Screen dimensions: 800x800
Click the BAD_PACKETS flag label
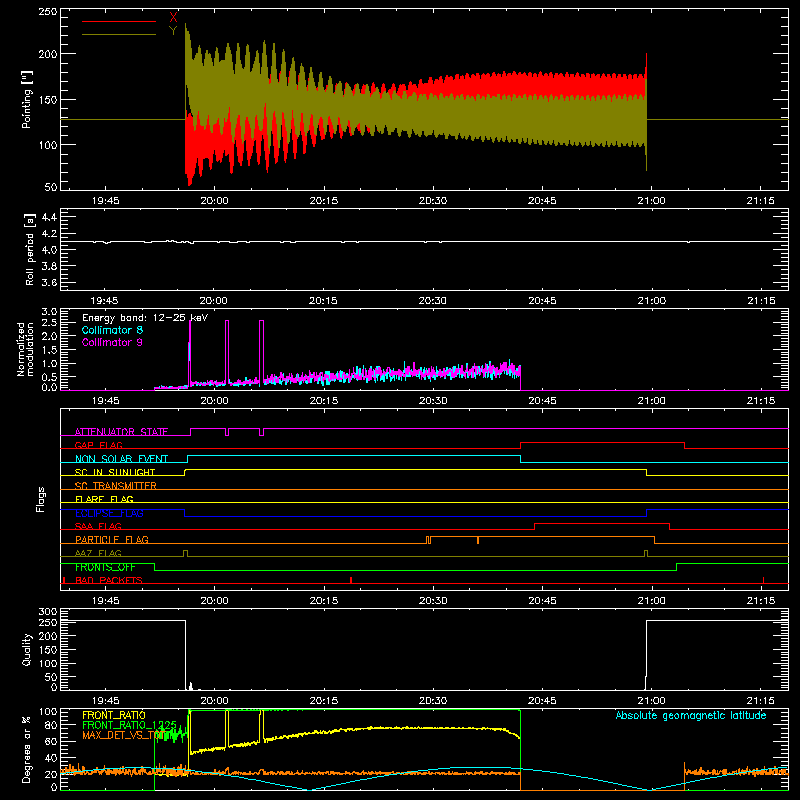tap(109, 580)
